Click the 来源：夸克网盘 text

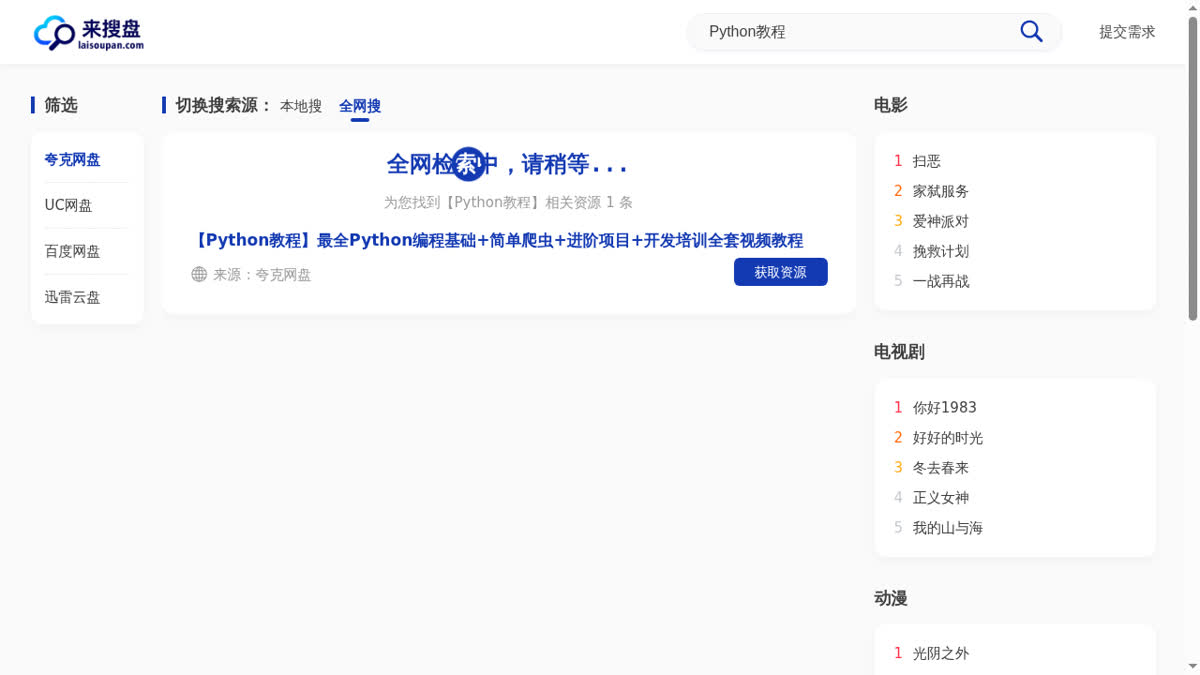pos(262,274)
